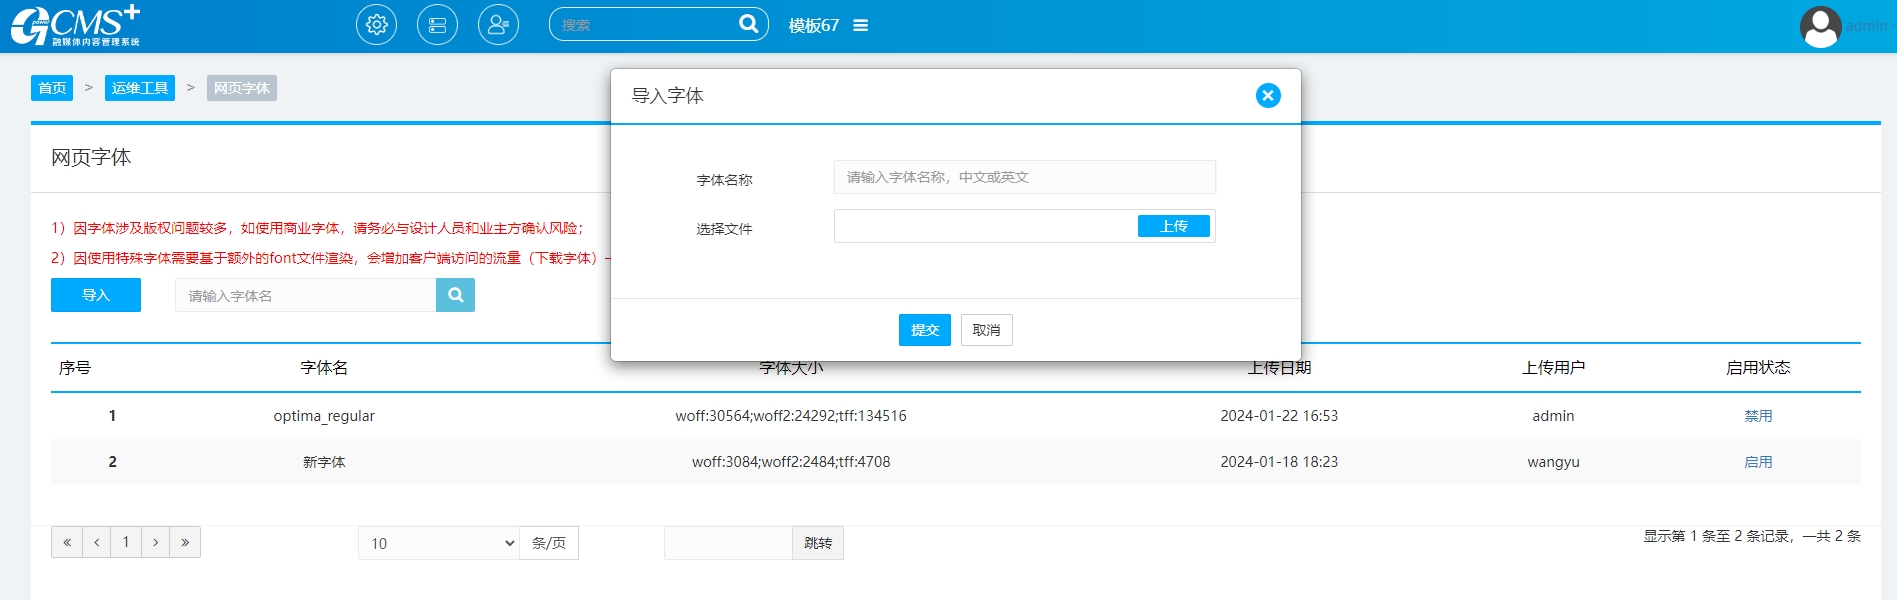The width and height of the screenshot is (1897, 600).
Task: Open the 运维工具 breadcrumb
Action: (x=139, y=88)
